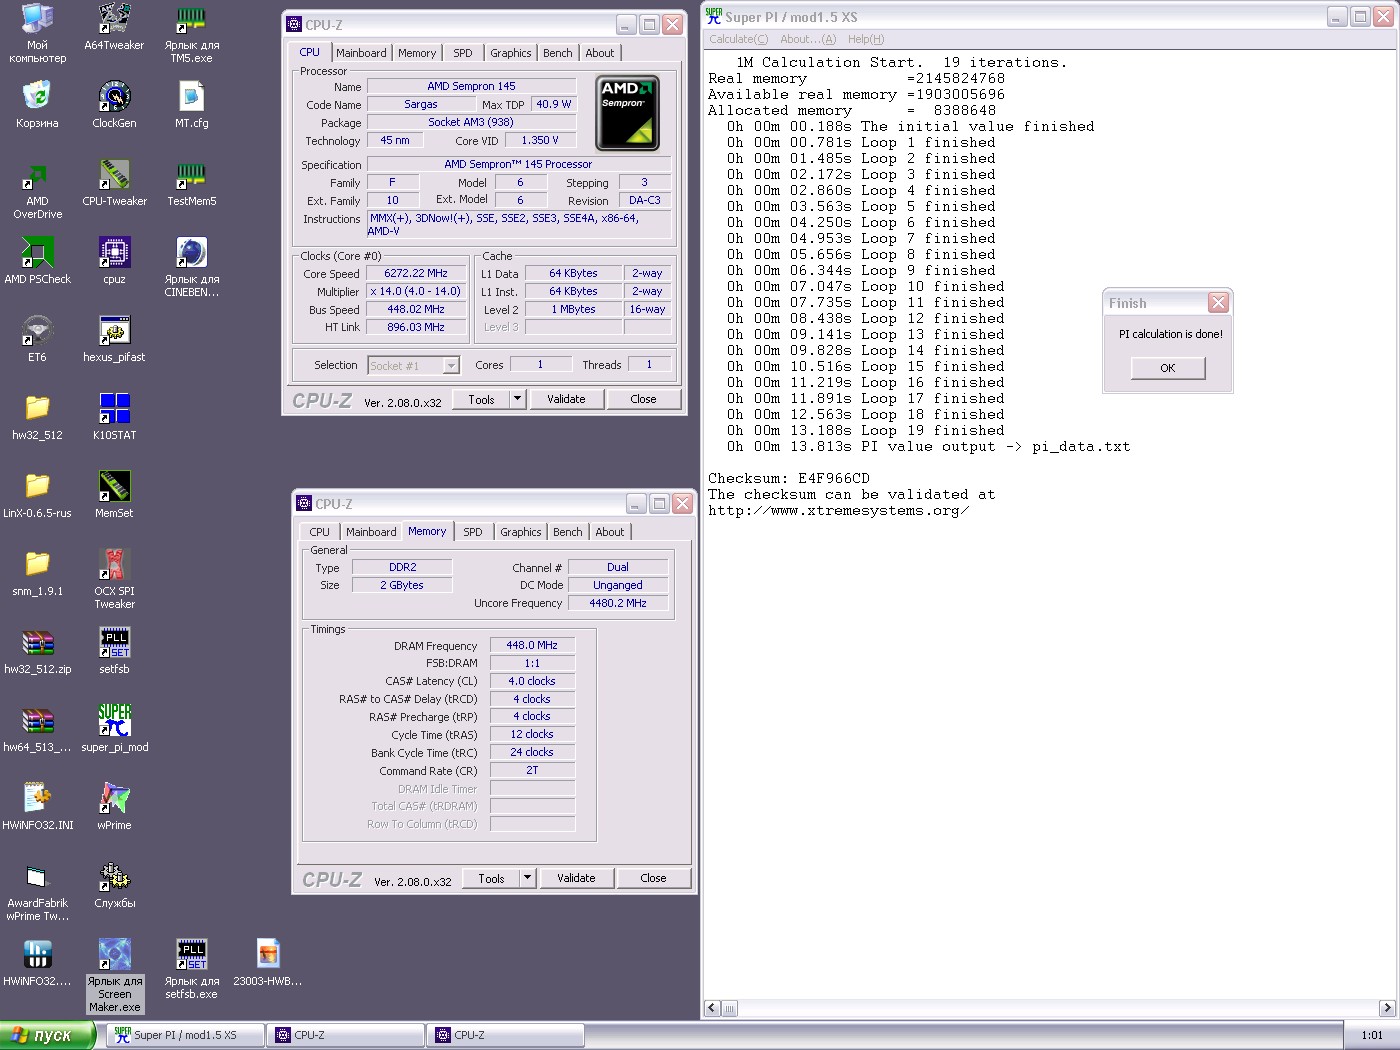Open the My Computer desktop icon
Image resolution: width=1400 pixels, height=1050 pixels.
37,20
